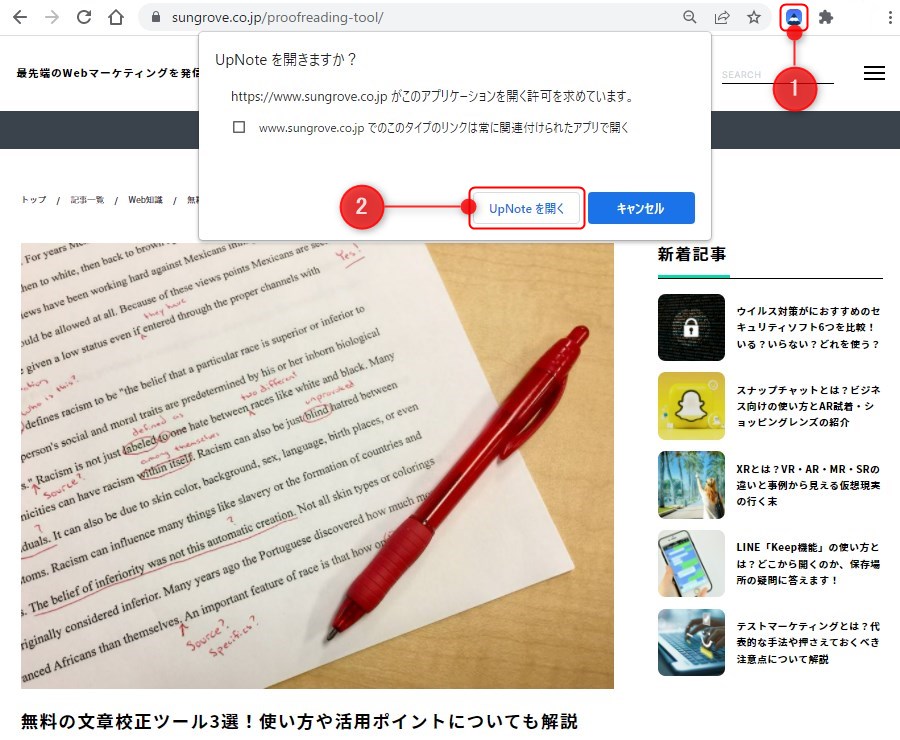Open the site hamburger menu
900x740 pixels.
874,73
